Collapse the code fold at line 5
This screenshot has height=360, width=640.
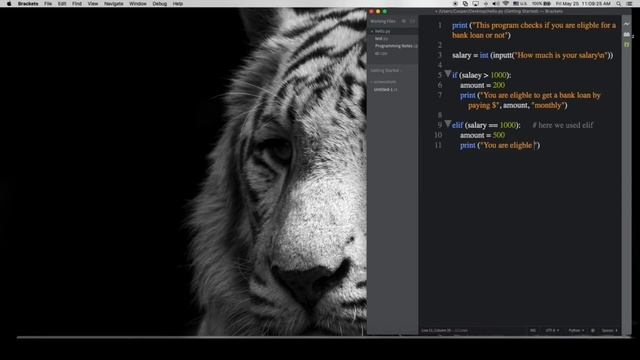point(448,74)
